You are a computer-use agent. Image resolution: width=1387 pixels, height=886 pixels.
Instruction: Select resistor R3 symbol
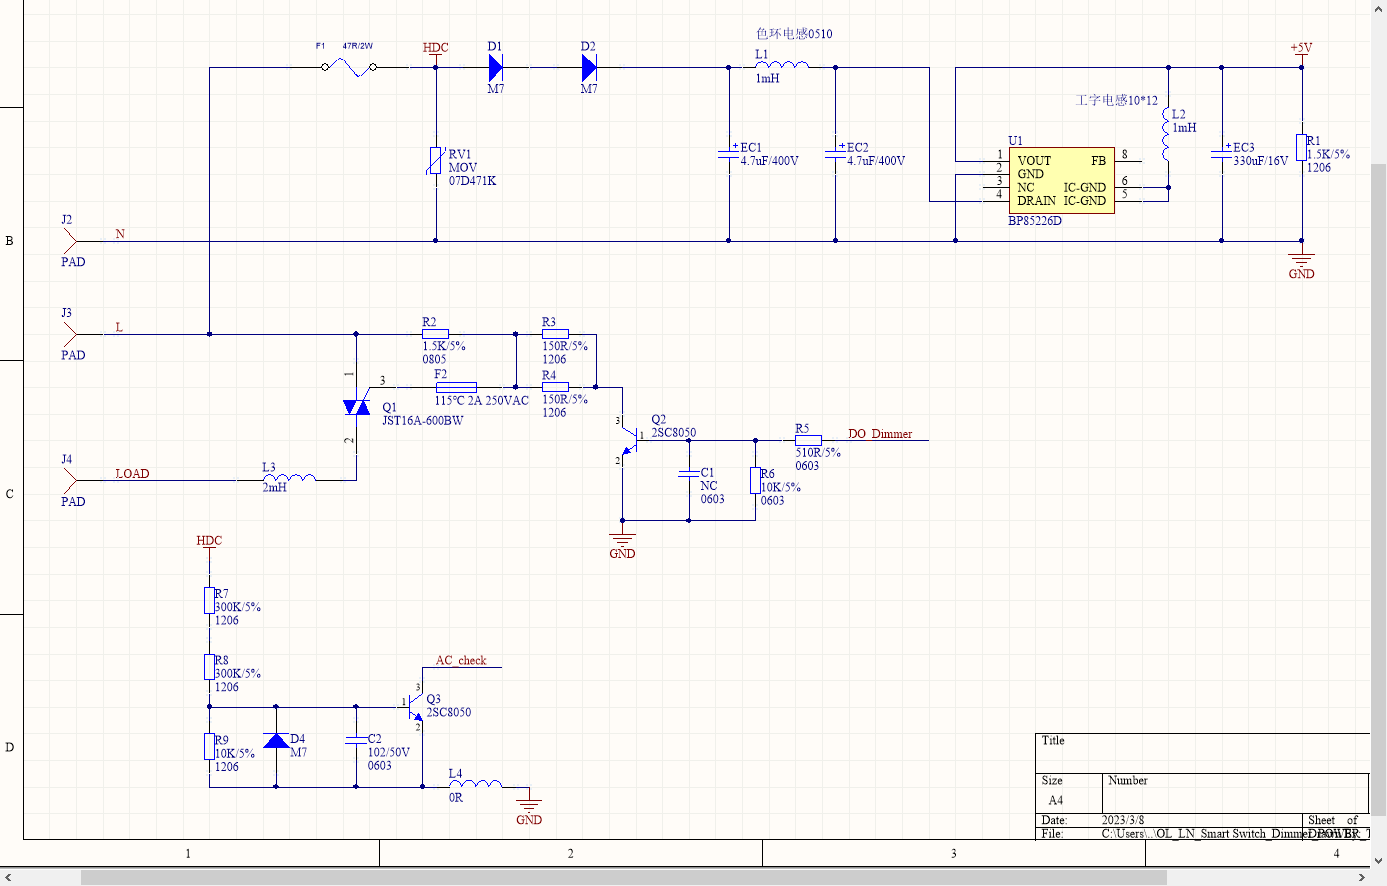pos(555,334)
